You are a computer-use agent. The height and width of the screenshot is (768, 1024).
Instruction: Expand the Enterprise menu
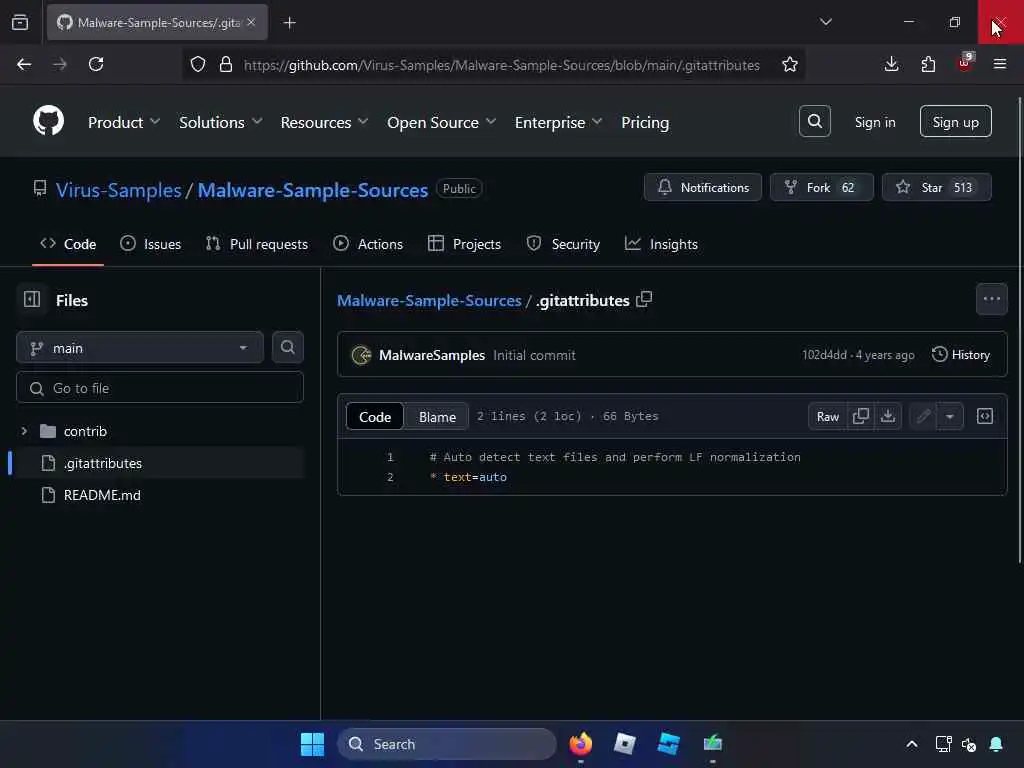tap(558, 122)
